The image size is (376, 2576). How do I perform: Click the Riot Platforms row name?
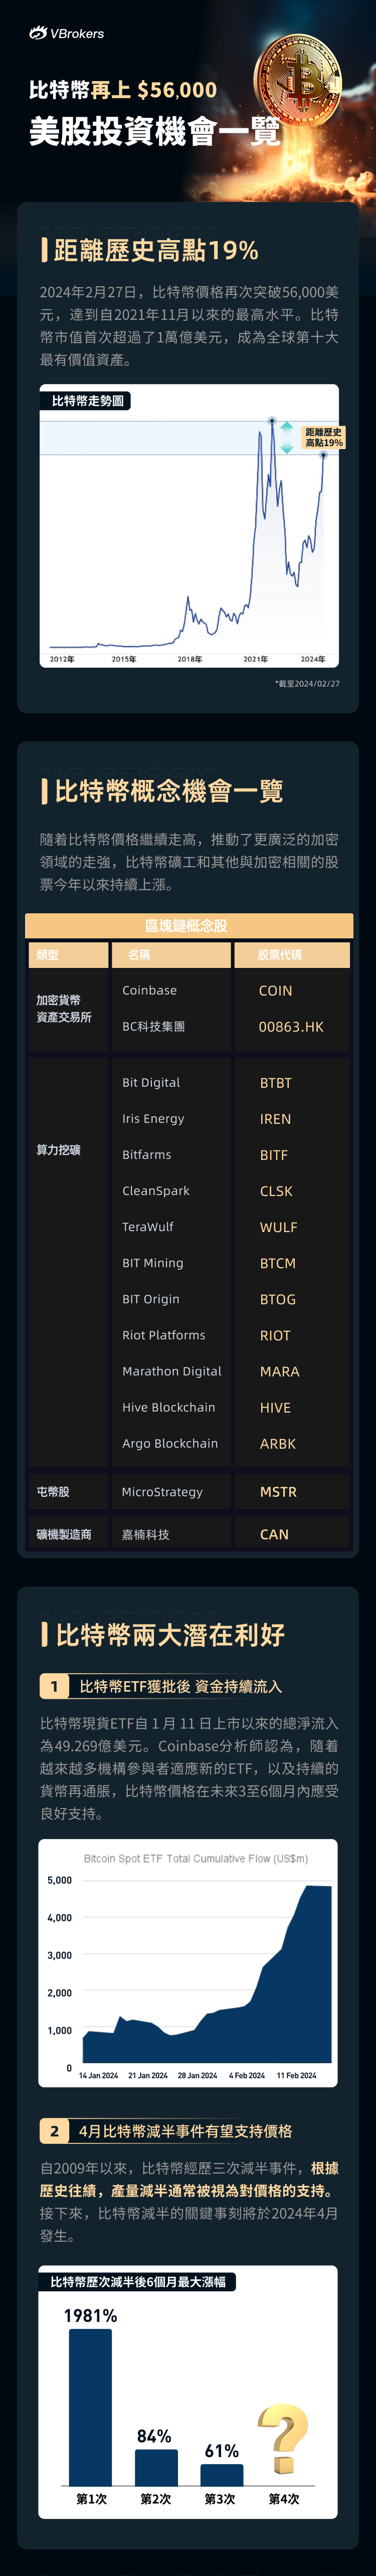(164, 1335)
